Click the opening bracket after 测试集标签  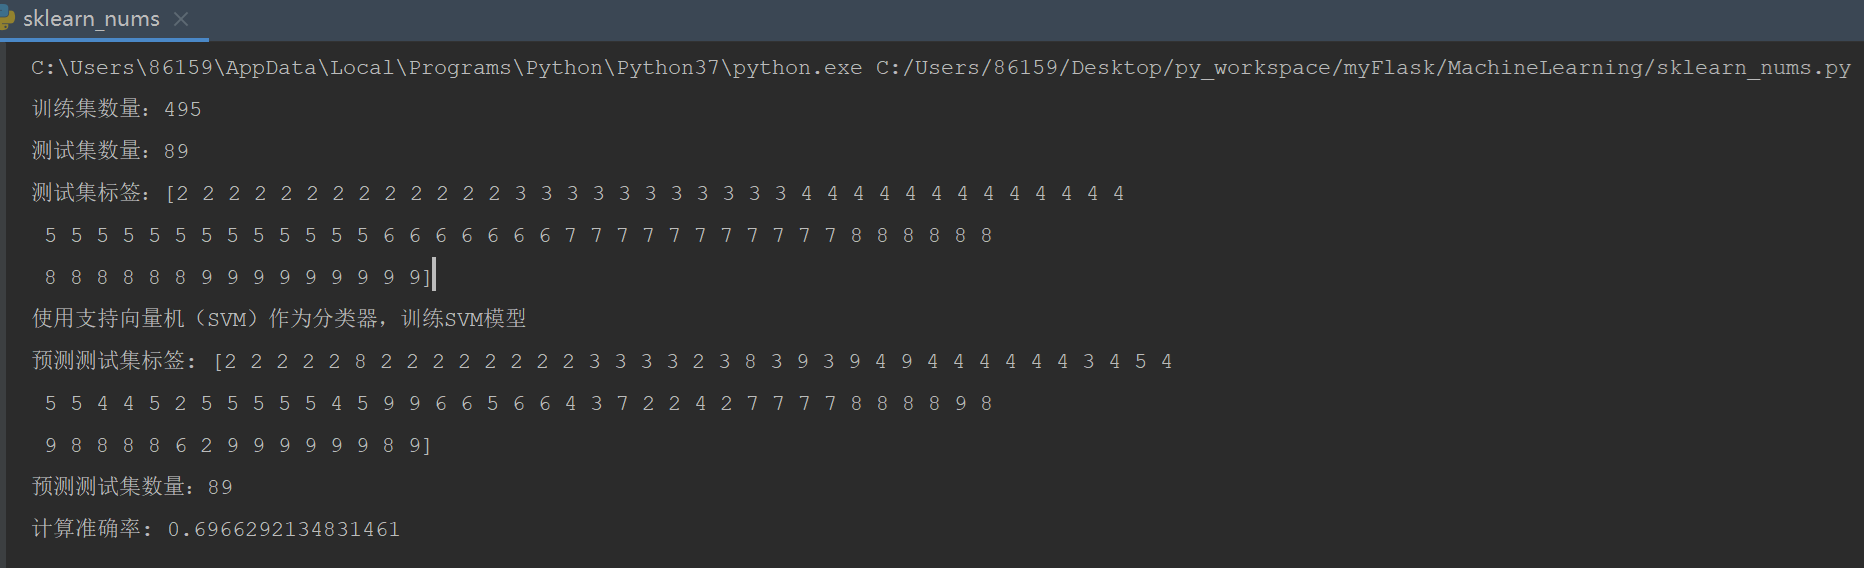pyautogui.click(x=170, y=193)
